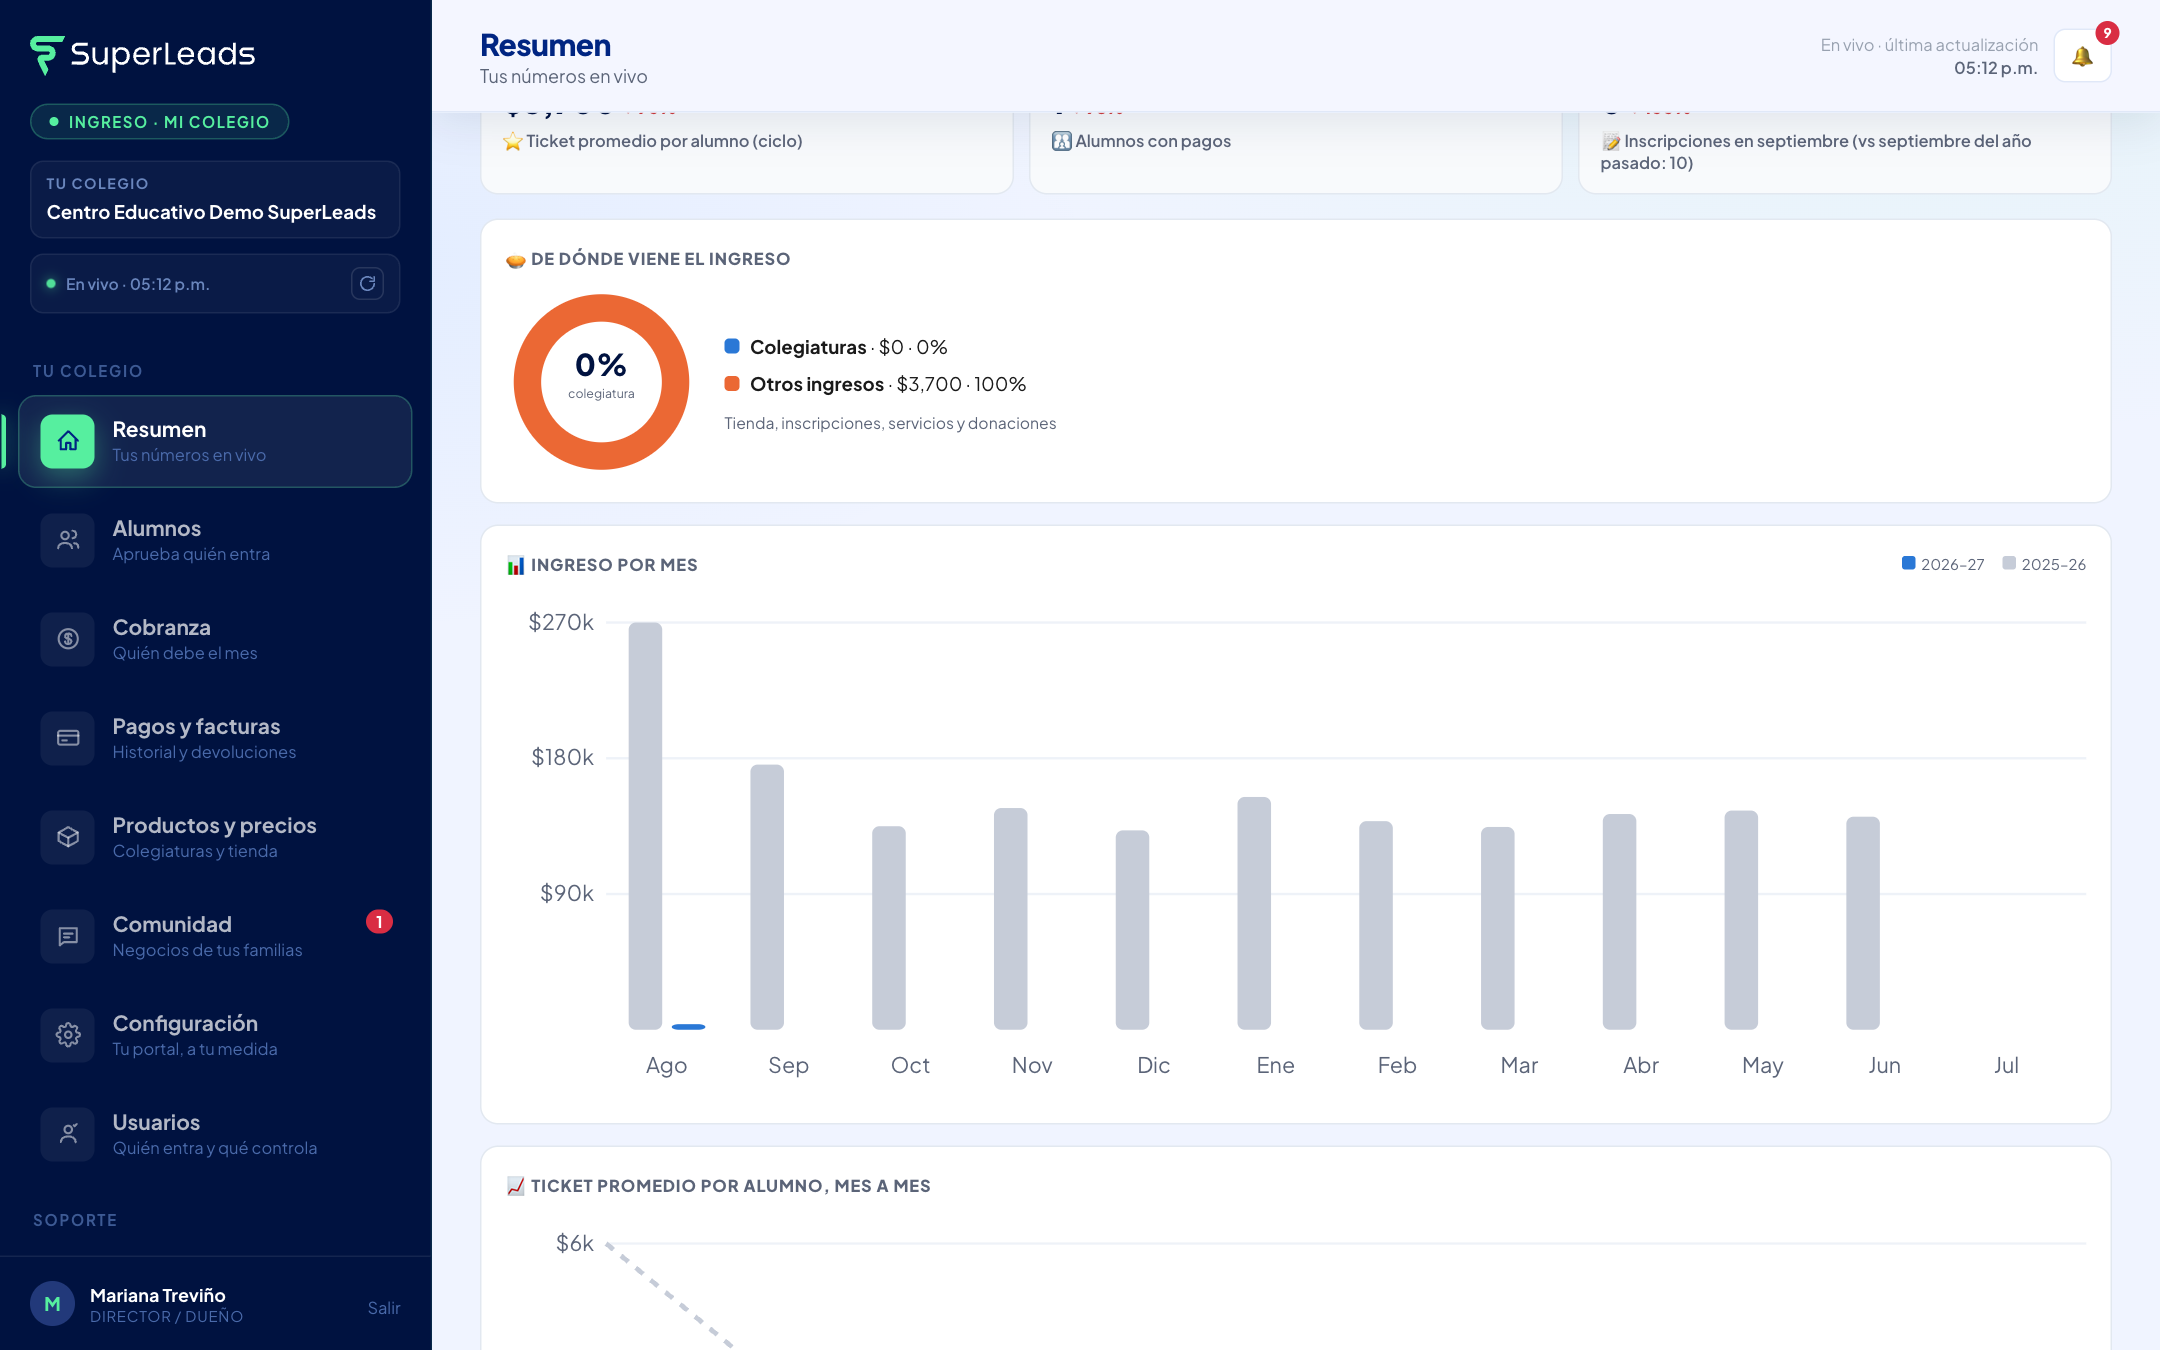Click the SuperLeads logo icon

(x=47, y=55)
